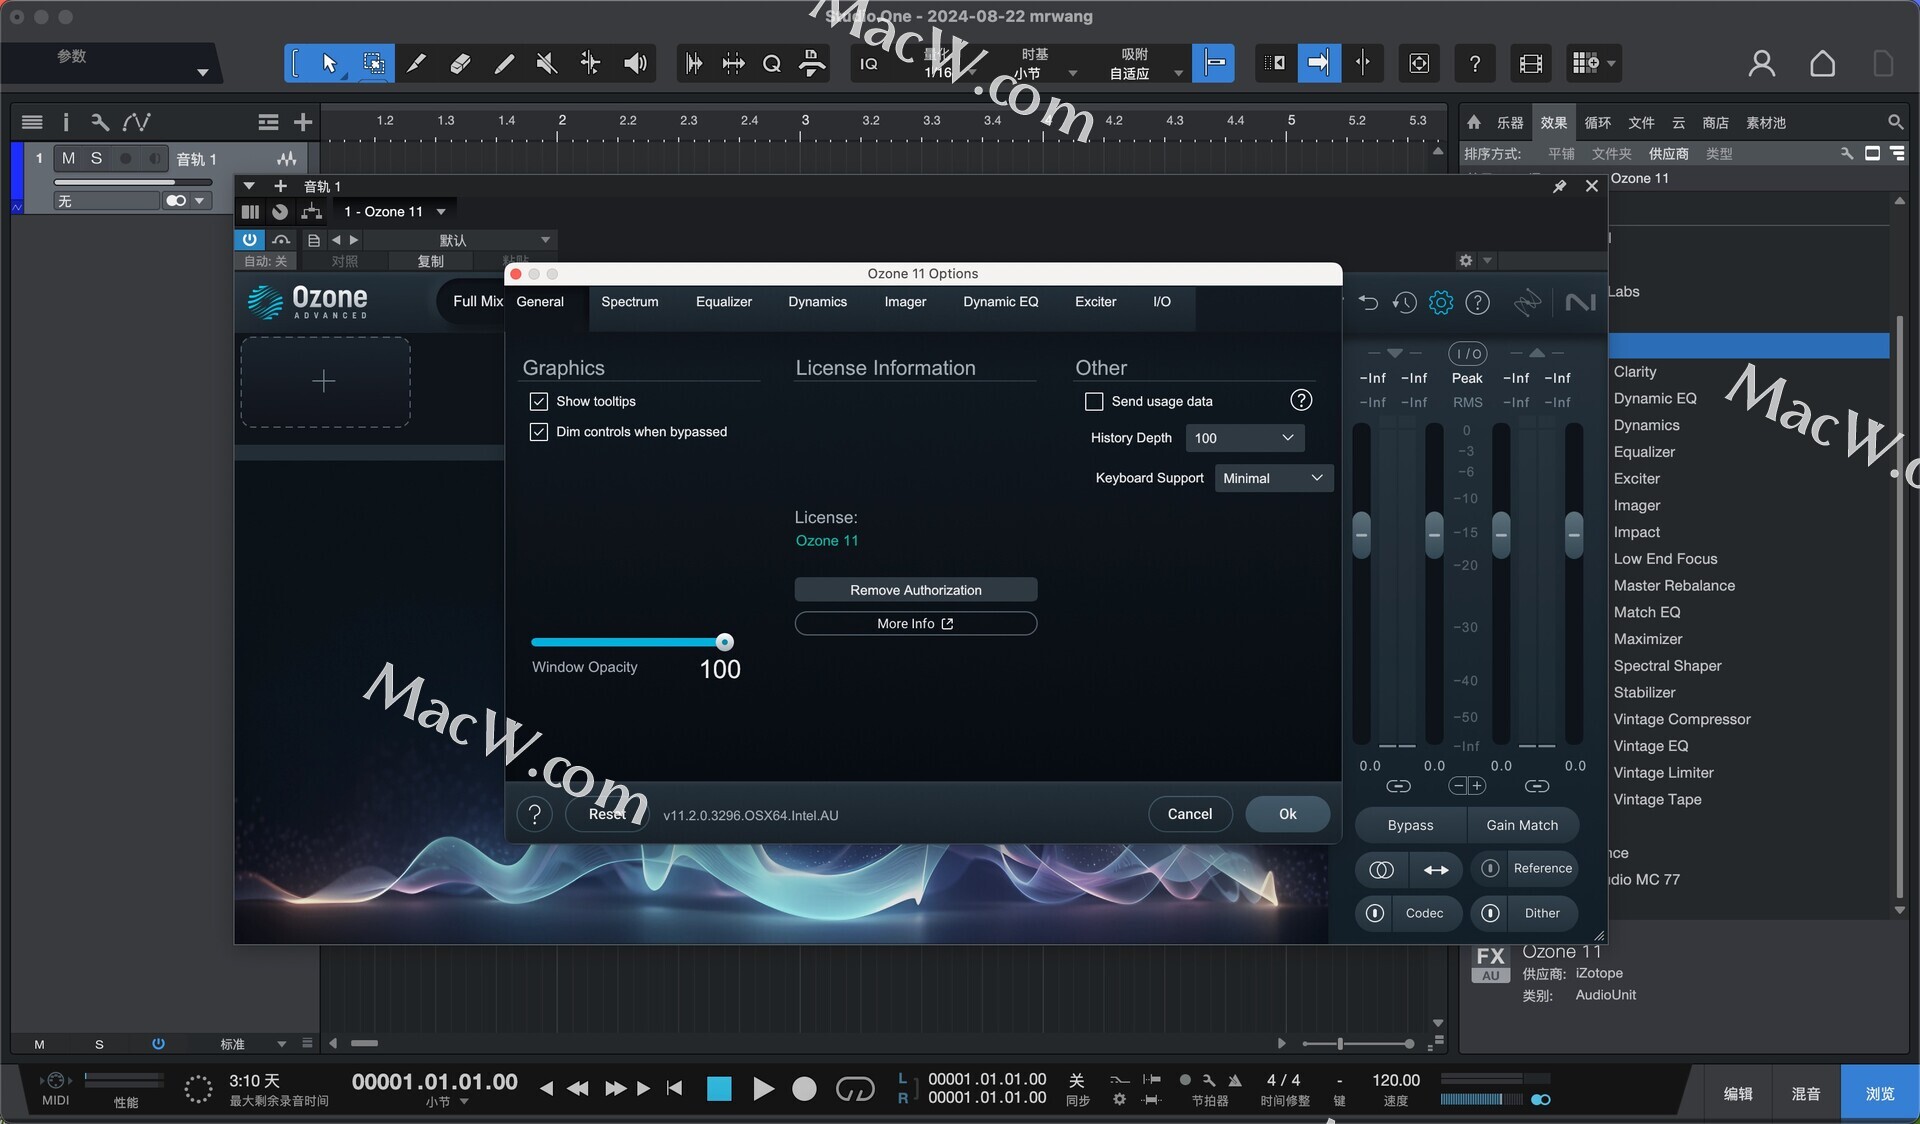Select the Range tool
The height and width of the screenshot is (1124, 1920).
tap(373, 63)
